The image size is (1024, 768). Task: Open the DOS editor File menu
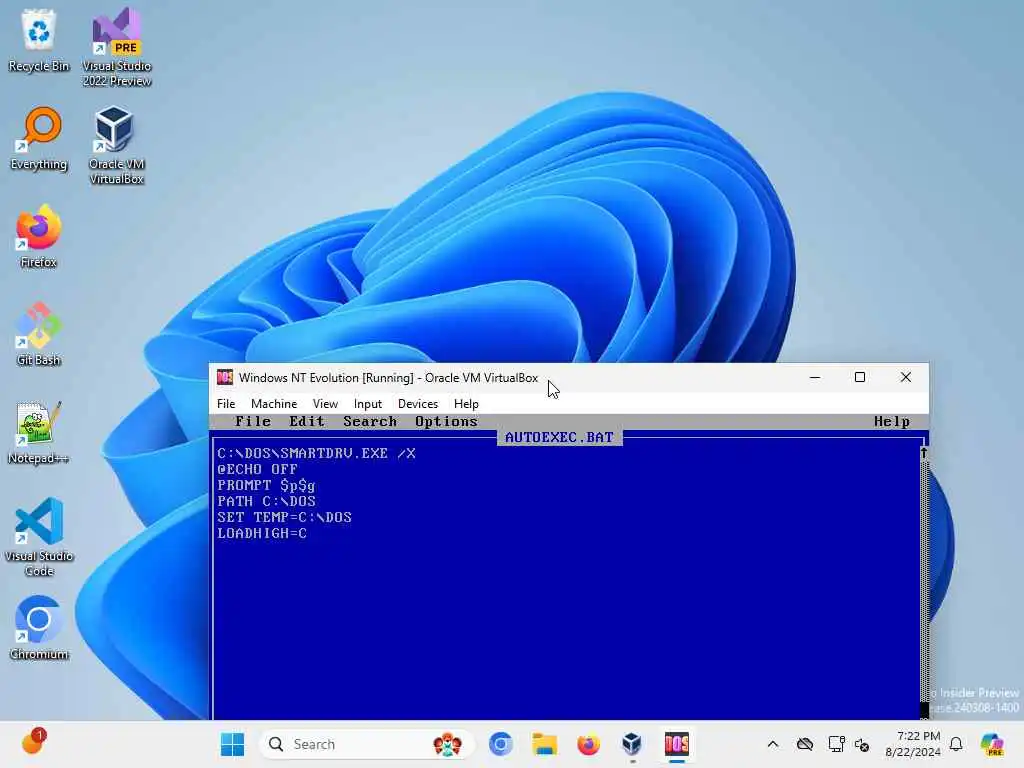pyautogui.click(x=253, y=421)
